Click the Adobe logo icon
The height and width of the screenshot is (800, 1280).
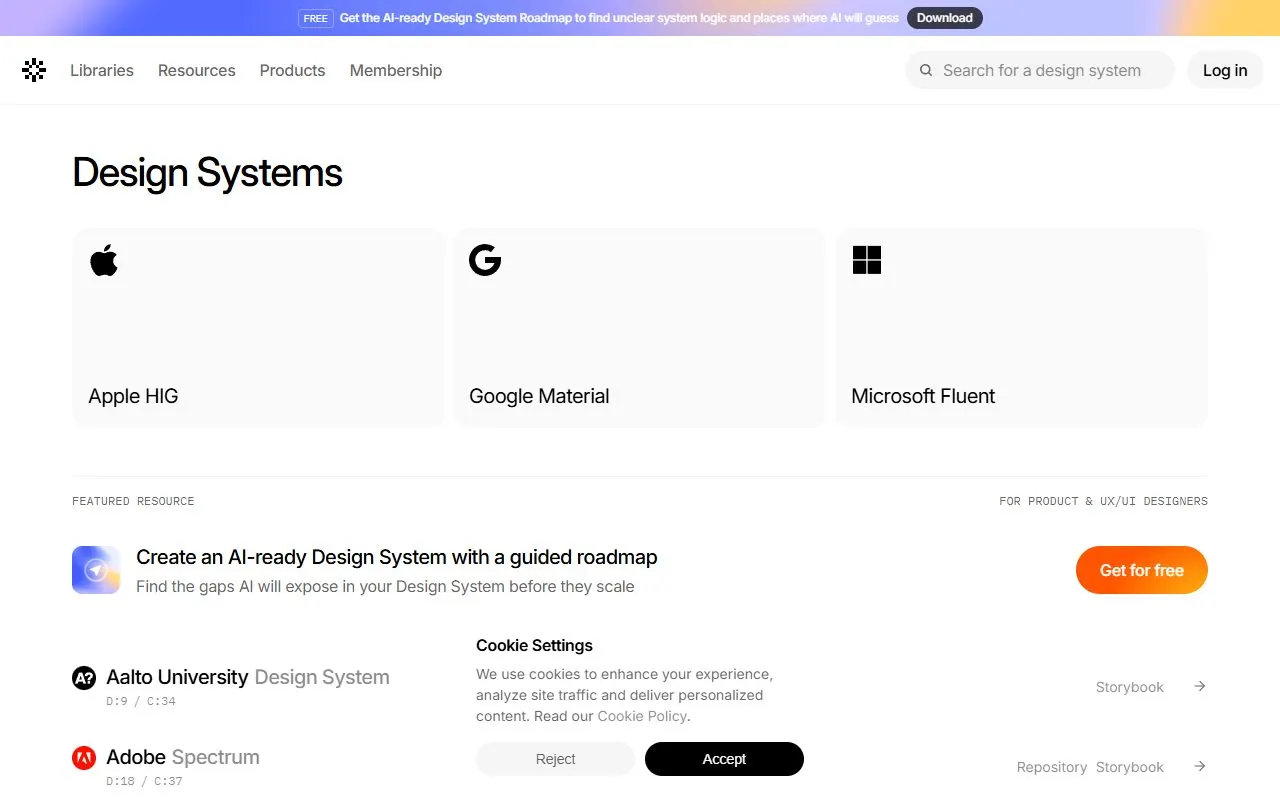[84, 758]
